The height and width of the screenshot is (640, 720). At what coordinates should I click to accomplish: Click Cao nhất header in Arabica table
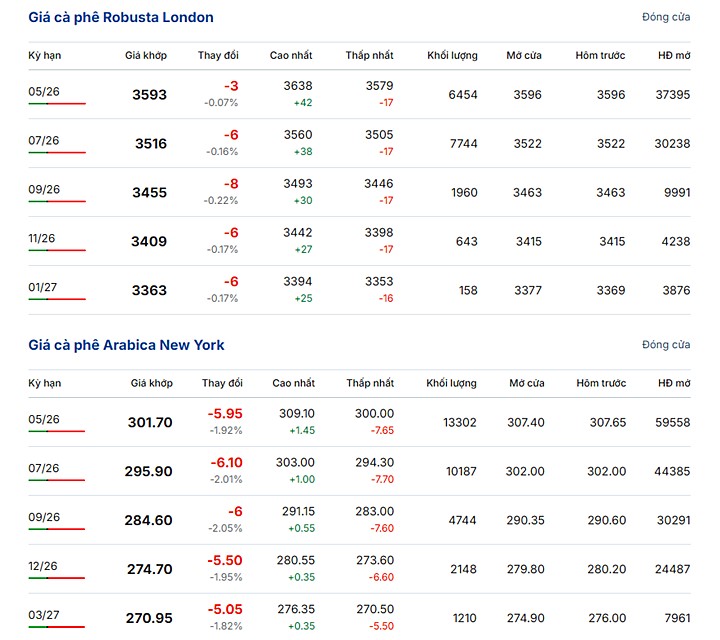(292, 383)
